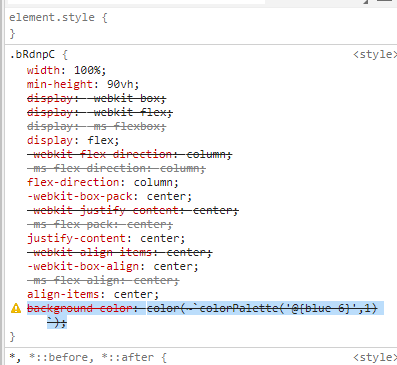Click the -webkit-box-pack property name

80,196
